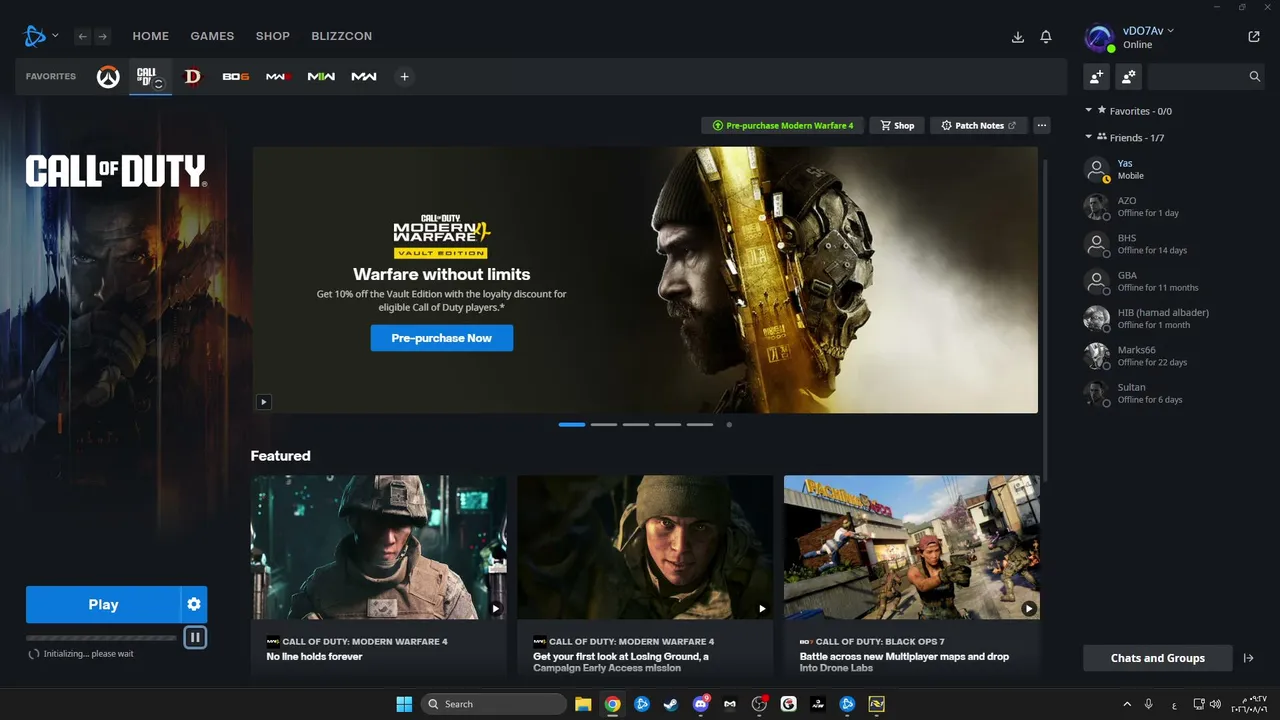Jump to the second banner slide indicator

click(x=604, y=425)
